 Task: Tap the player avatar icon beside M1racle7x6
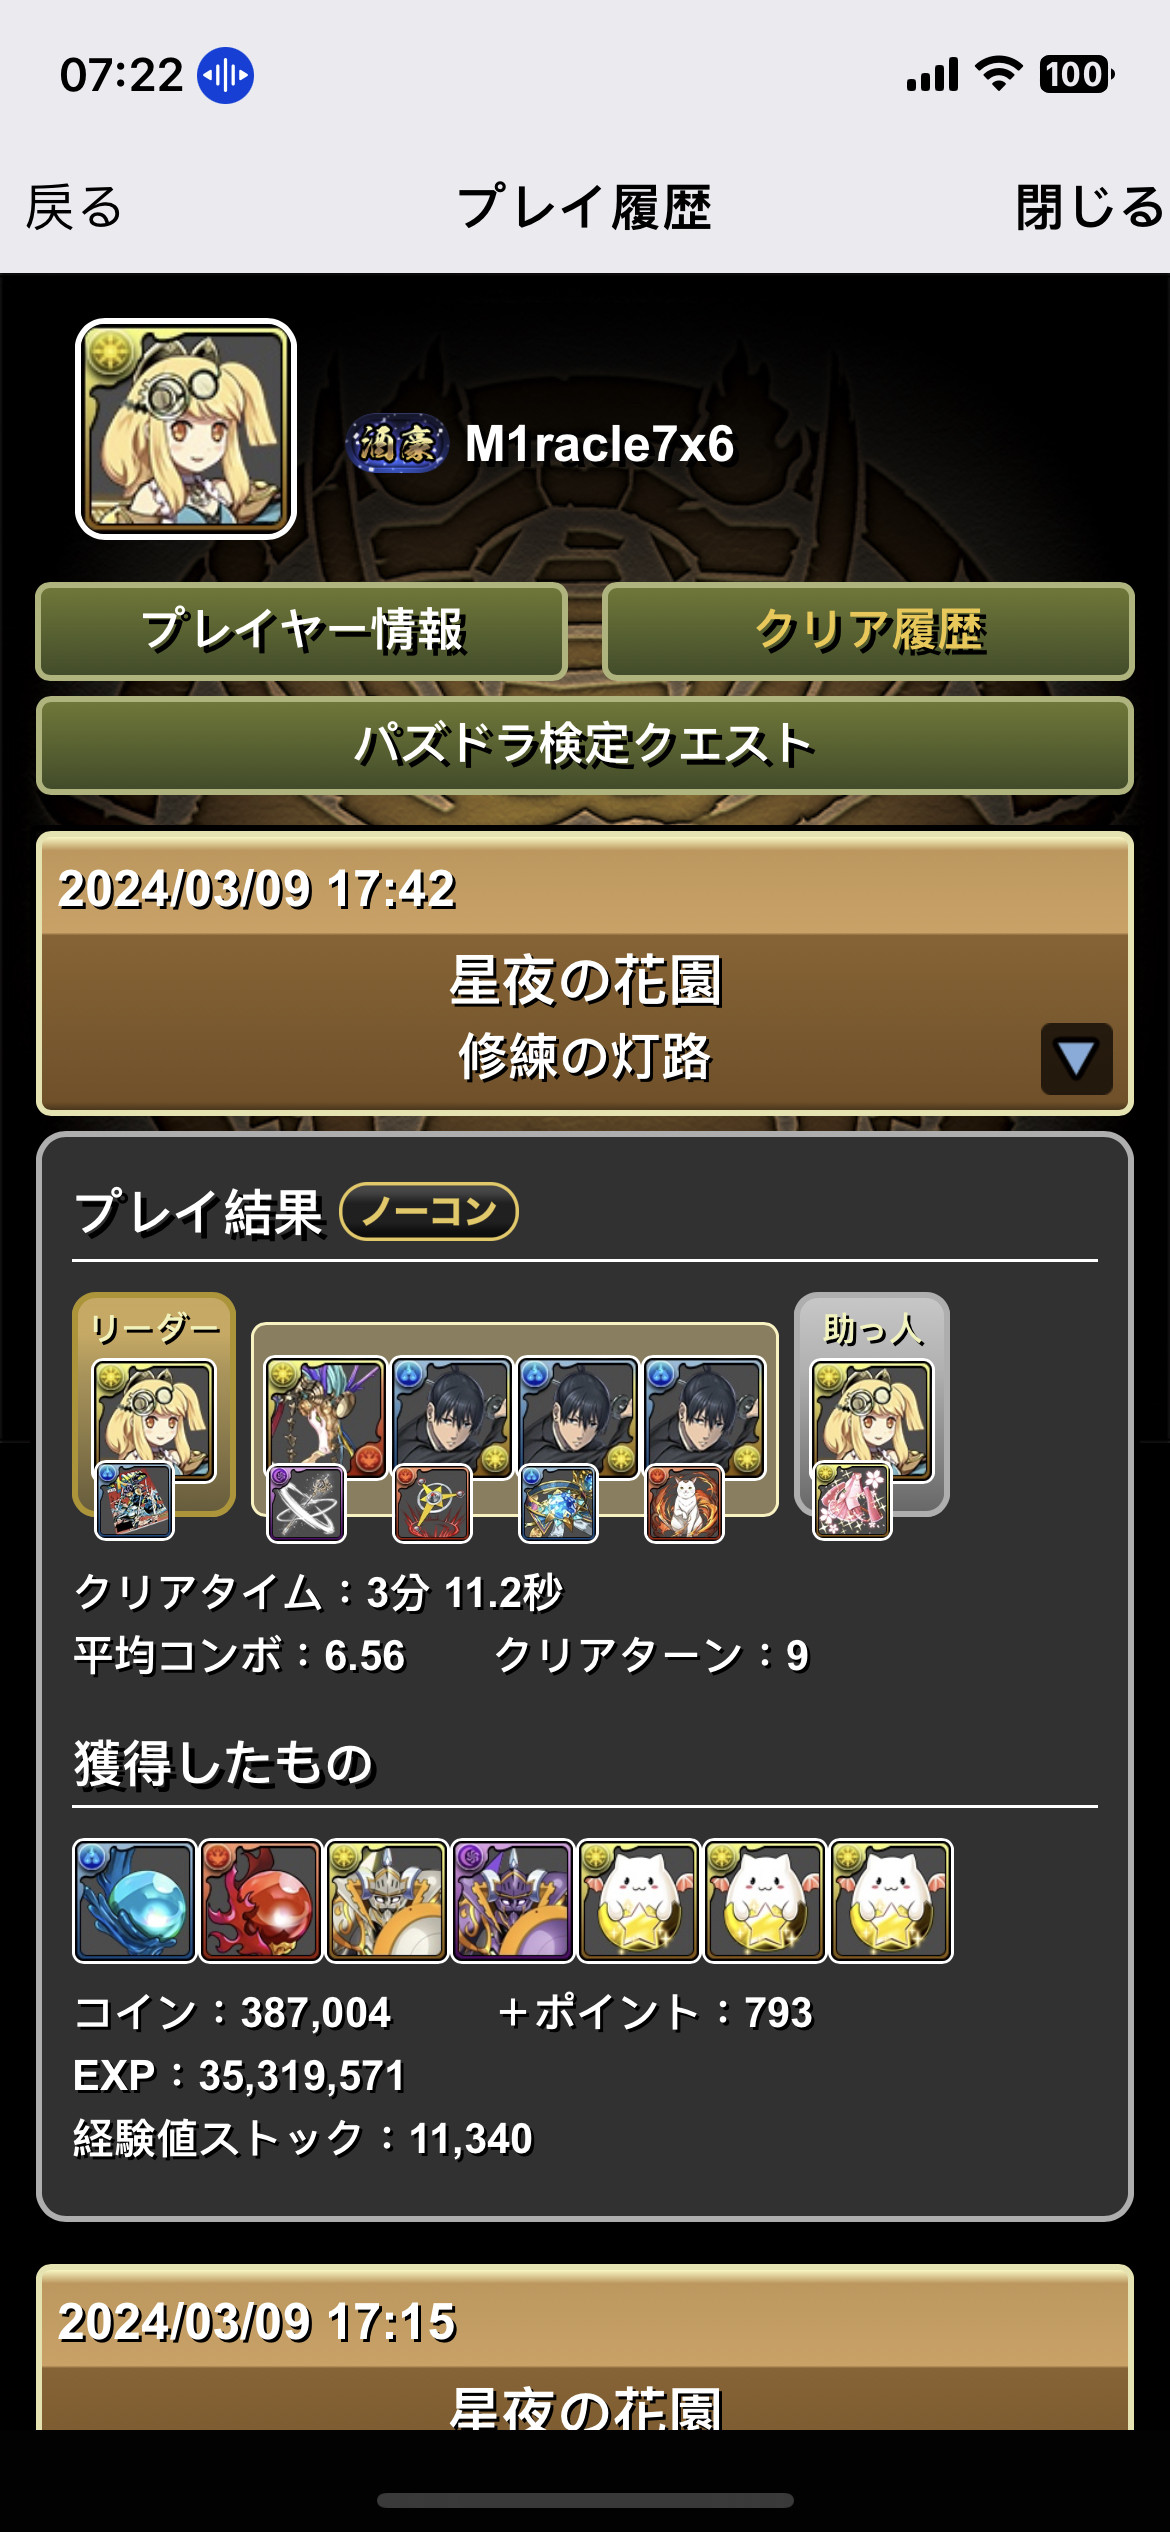coord(186,429)
